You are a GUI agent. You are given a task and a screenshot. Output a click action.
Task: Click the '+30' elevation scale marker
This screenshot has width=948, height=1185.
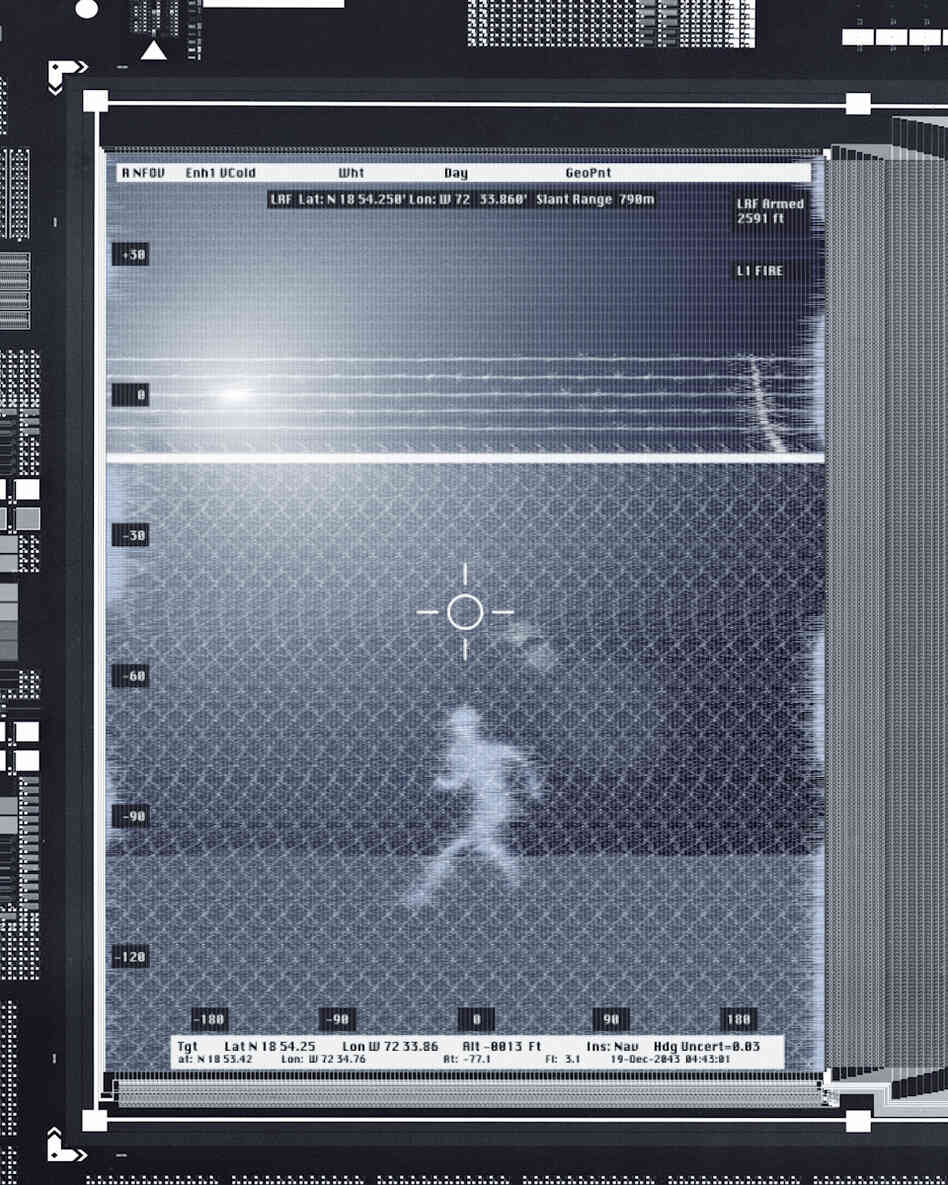(x=131, y=255)
